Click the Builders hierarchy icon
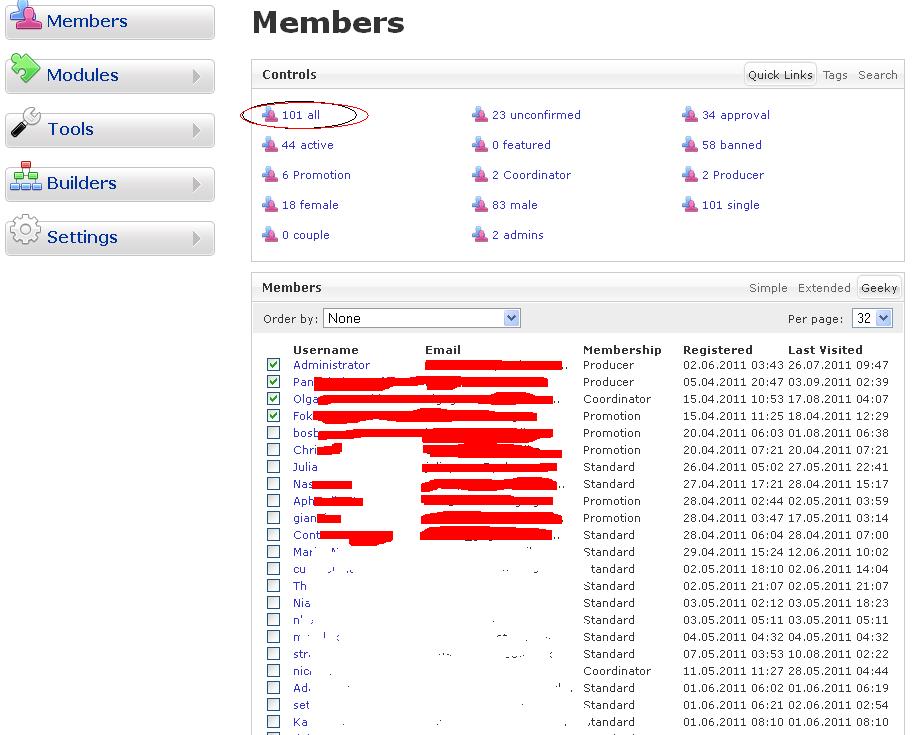Image resolution: width=916 pixels, height=735 pixels. pyautogui.click(x=25, y=180)
